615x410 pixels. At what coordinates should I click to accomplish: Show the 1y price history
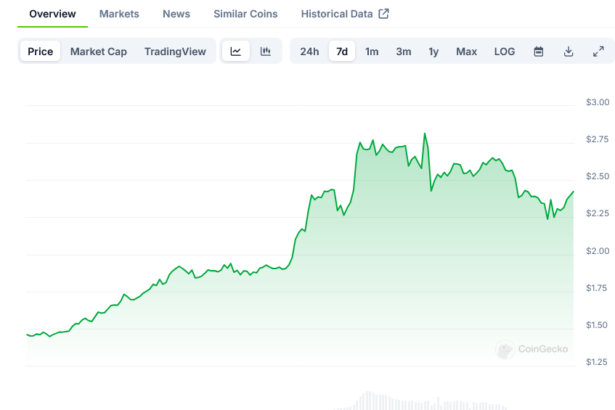point(433,51)
